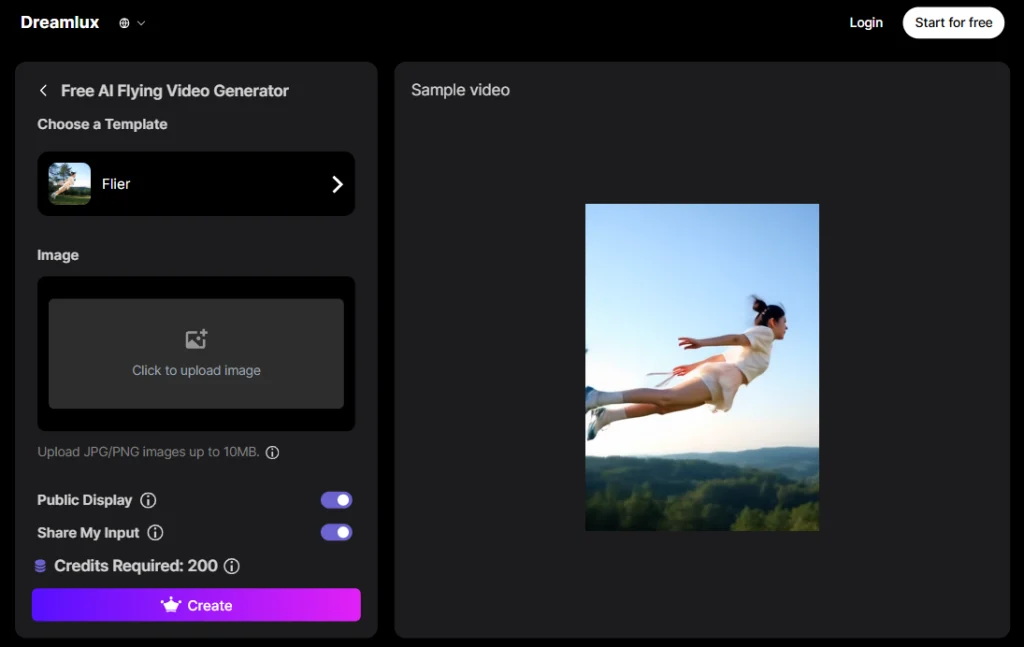Open the Login page
The width and height of the screenshot is (1024, 647).
866,22
